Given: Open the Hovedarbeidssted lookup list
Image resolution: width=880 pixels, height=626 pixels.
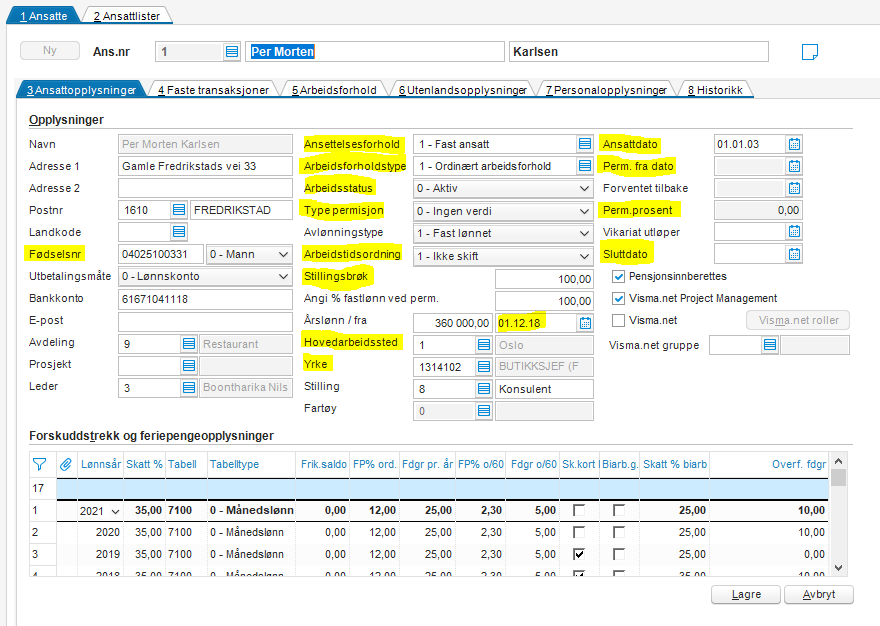Looking at the screenshot, I should point(484,344).
